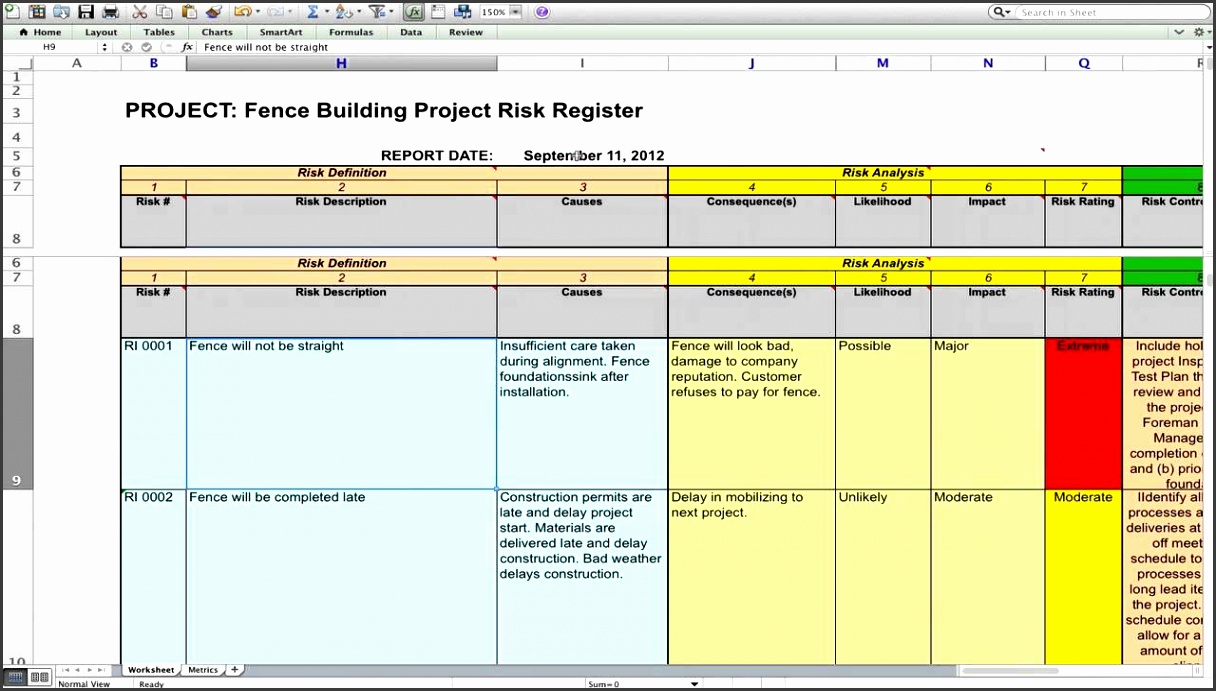Click the red Extreme risk rating cell
1216x691 pixels.
point(1083,410)
